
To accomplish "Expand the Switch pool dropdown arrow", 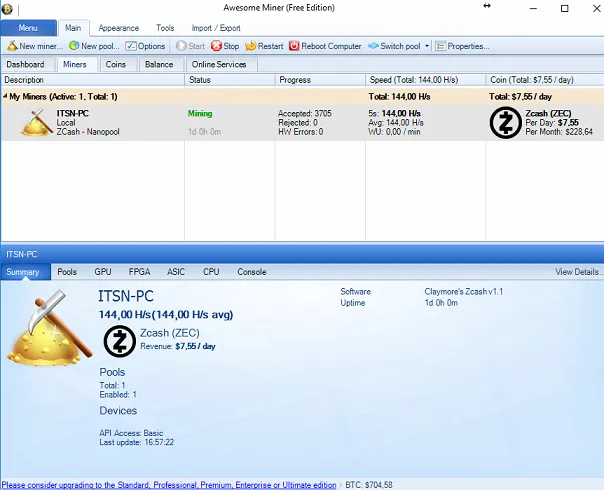I will [427, 46].
